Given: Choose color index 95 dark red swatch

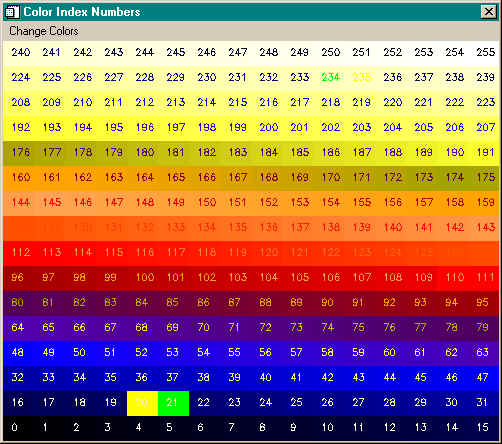Looking at the screenshot, I should point(484,303).
